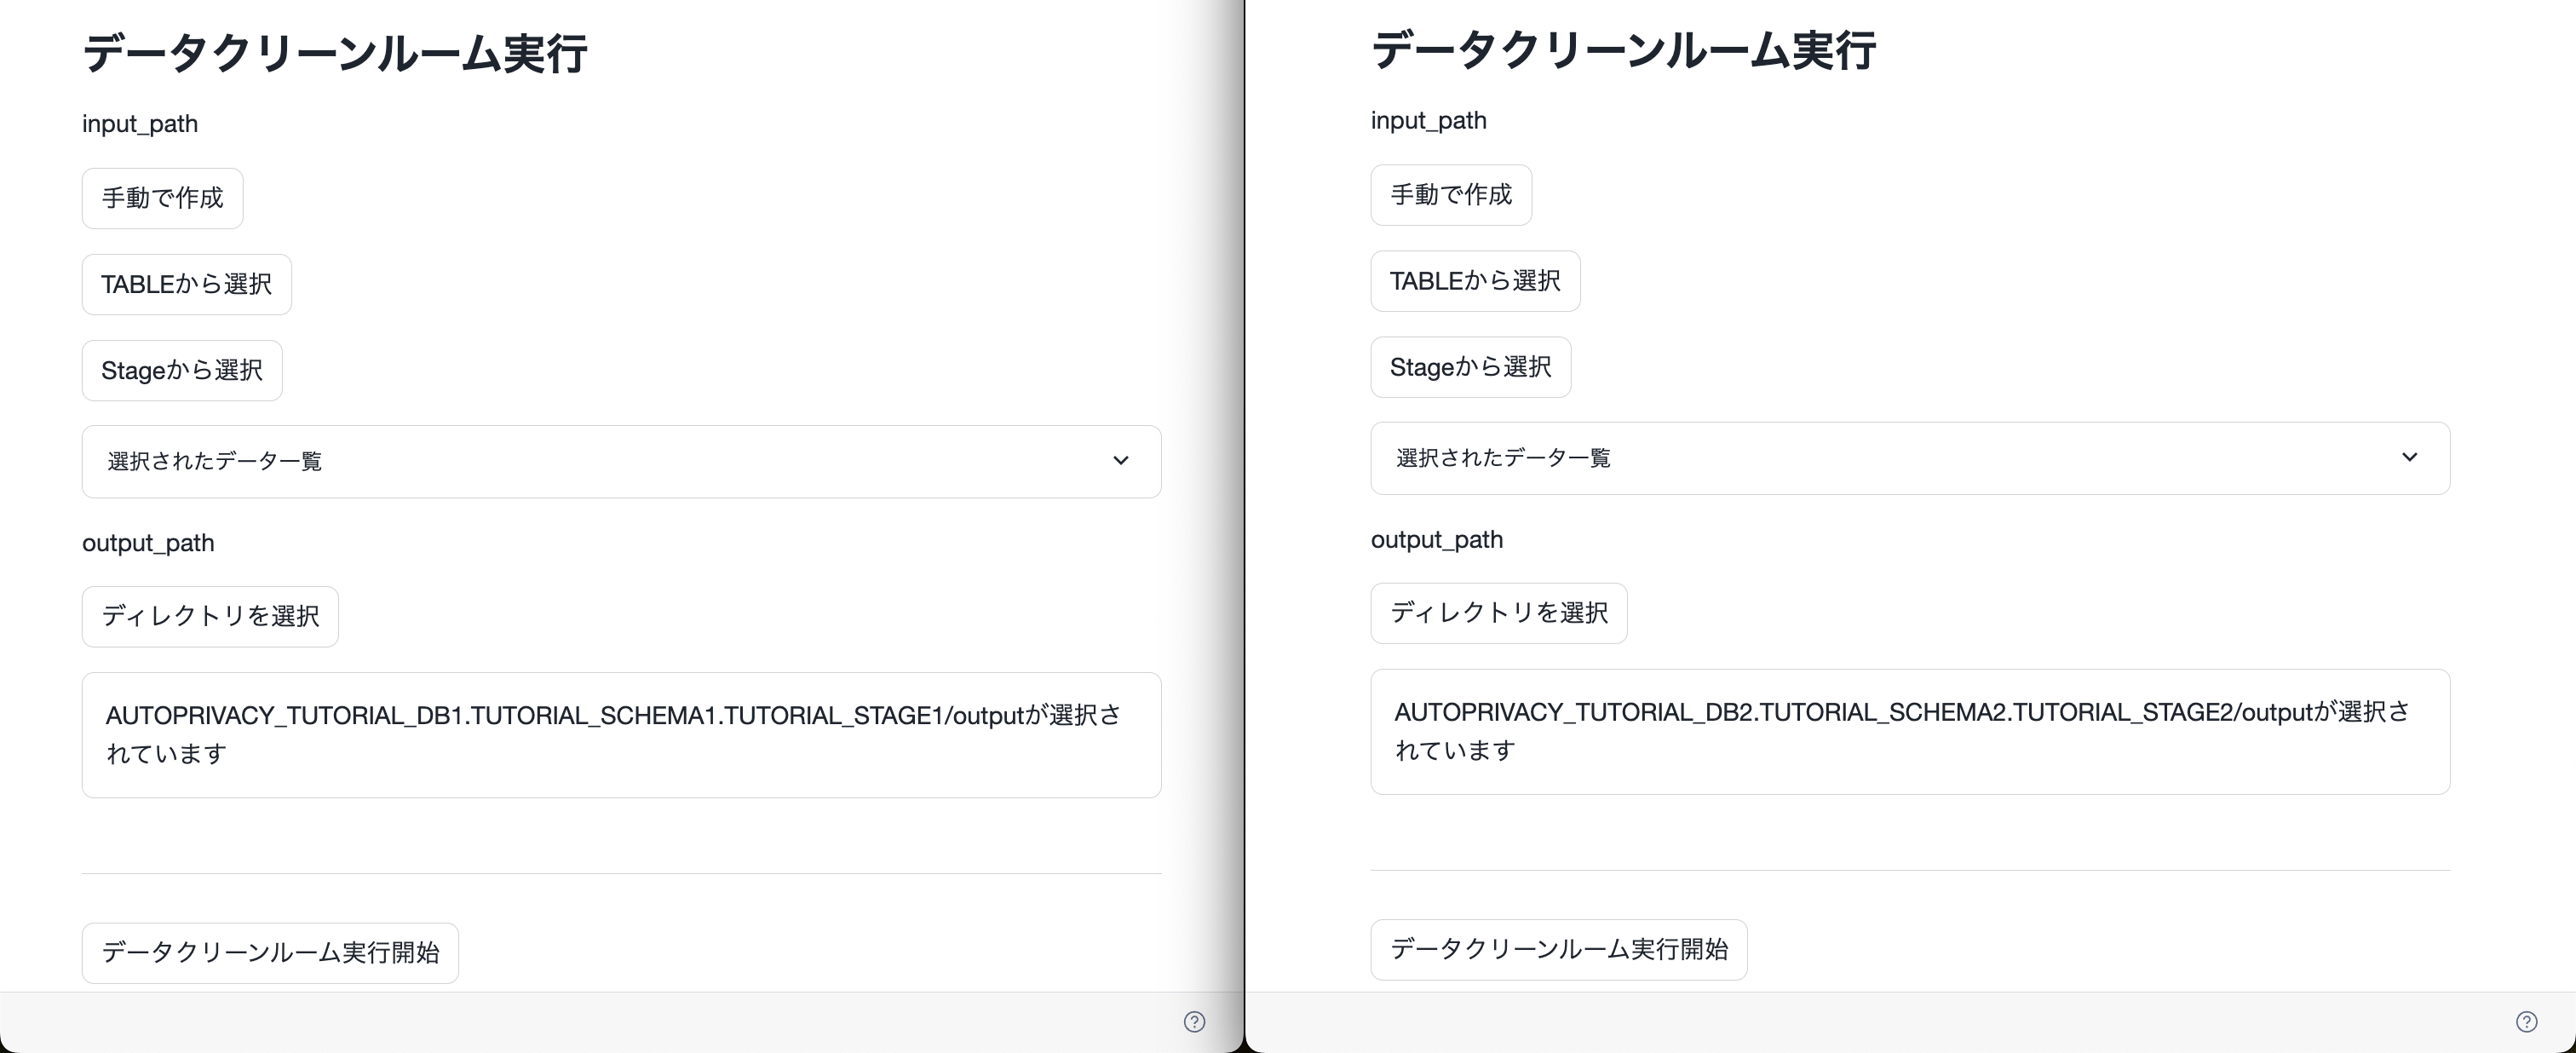Screen dimensions: 2576x1053
Task: Expand 選択されたデータ一覧 chevron in right pane
Action: 2409,457
